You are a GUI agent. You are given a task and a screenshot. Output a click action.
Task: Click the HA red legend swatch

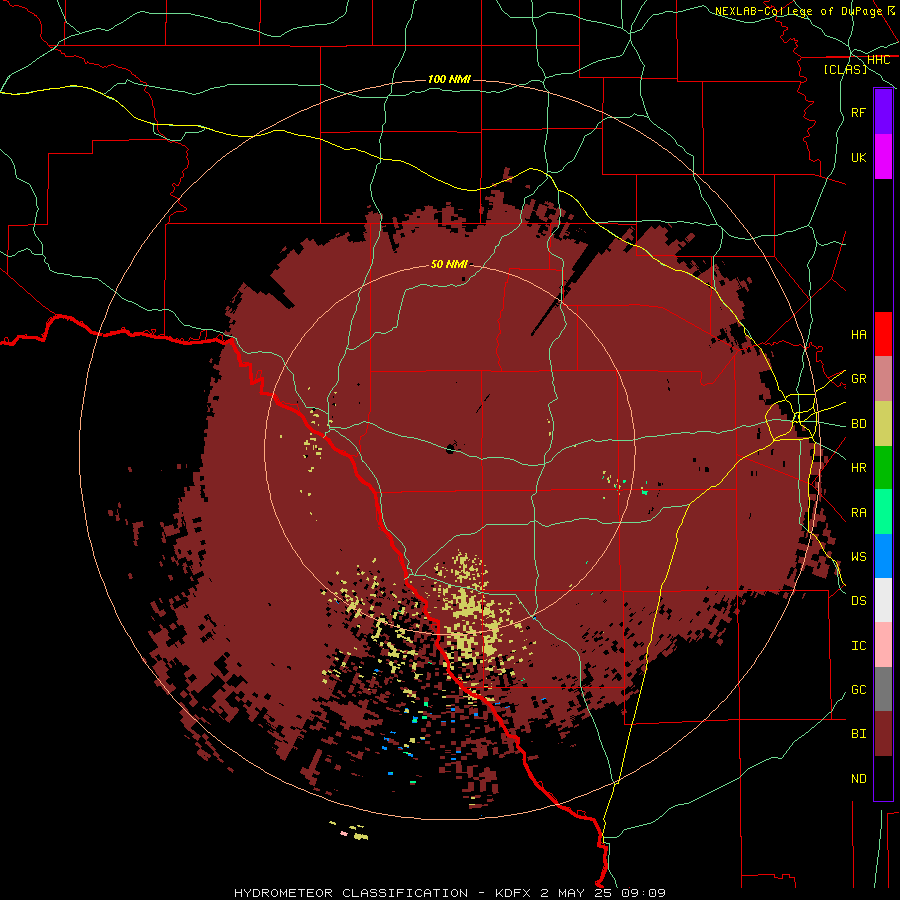coord(883,334)
